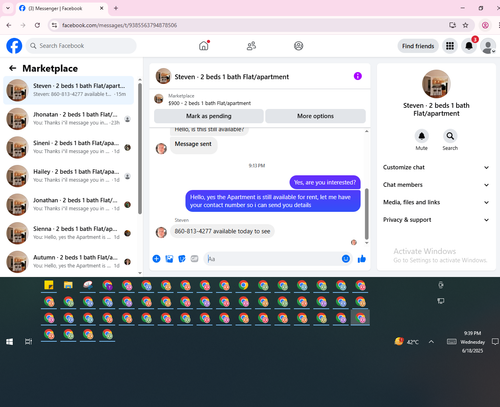Open Windows Start menu
This screenshot has height=407, width=500.
(9, 342)
